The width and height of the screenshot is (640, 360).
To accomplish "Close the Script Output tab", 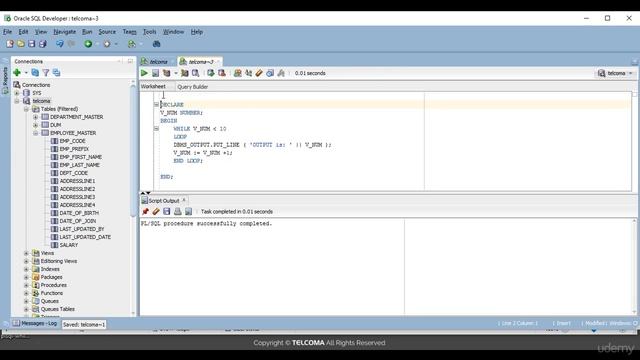I will pos(184,200).
